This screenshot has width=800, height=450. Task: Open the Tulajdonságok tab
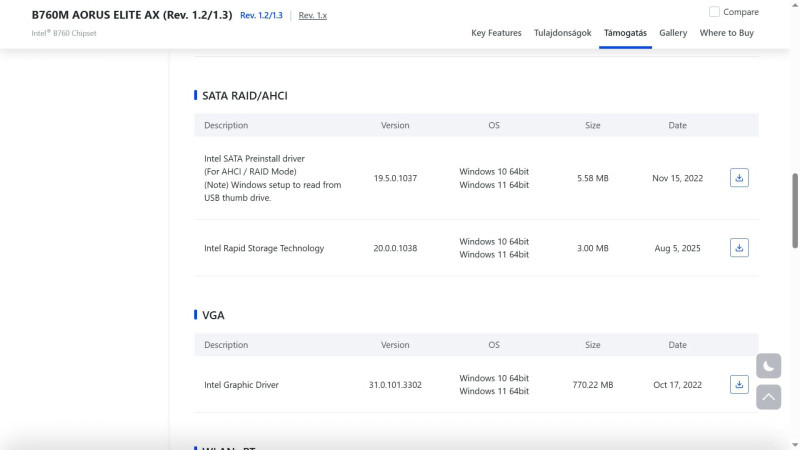click(562, 33)
